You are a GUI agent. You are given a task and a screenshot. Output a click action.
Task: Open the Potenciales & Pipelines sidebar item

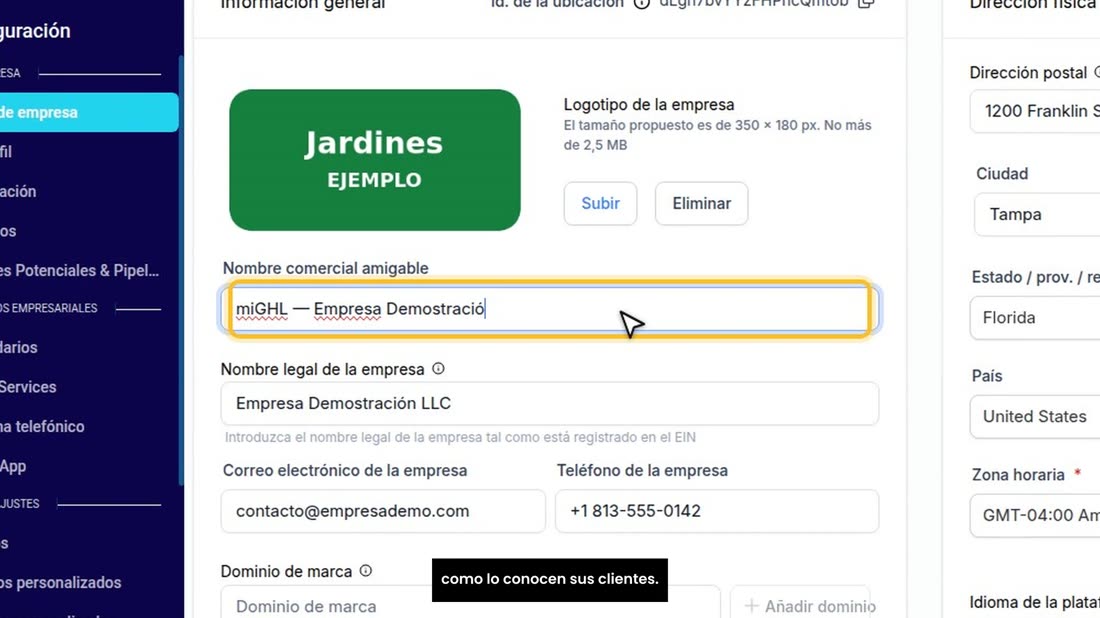pos(79,271)
